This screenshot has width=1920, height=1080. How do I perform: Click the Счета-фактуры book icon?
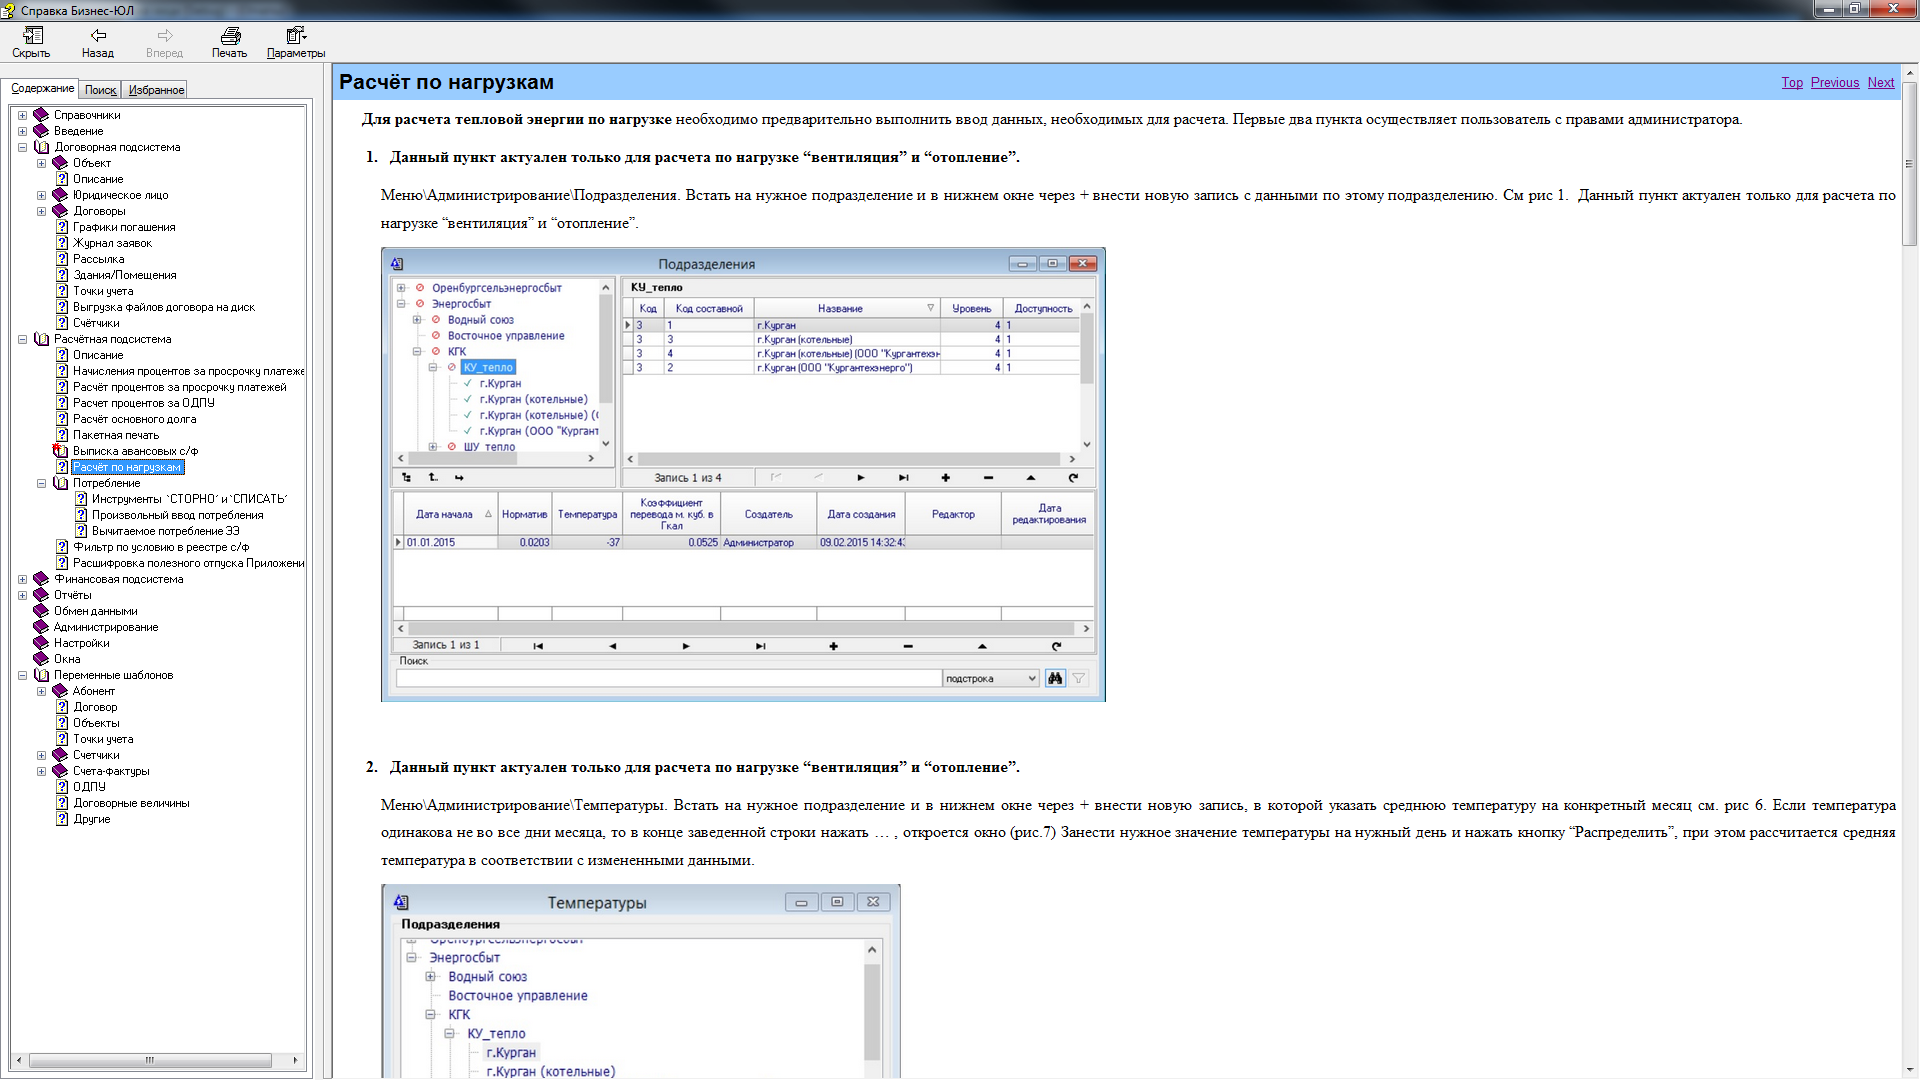coord(60,771)
